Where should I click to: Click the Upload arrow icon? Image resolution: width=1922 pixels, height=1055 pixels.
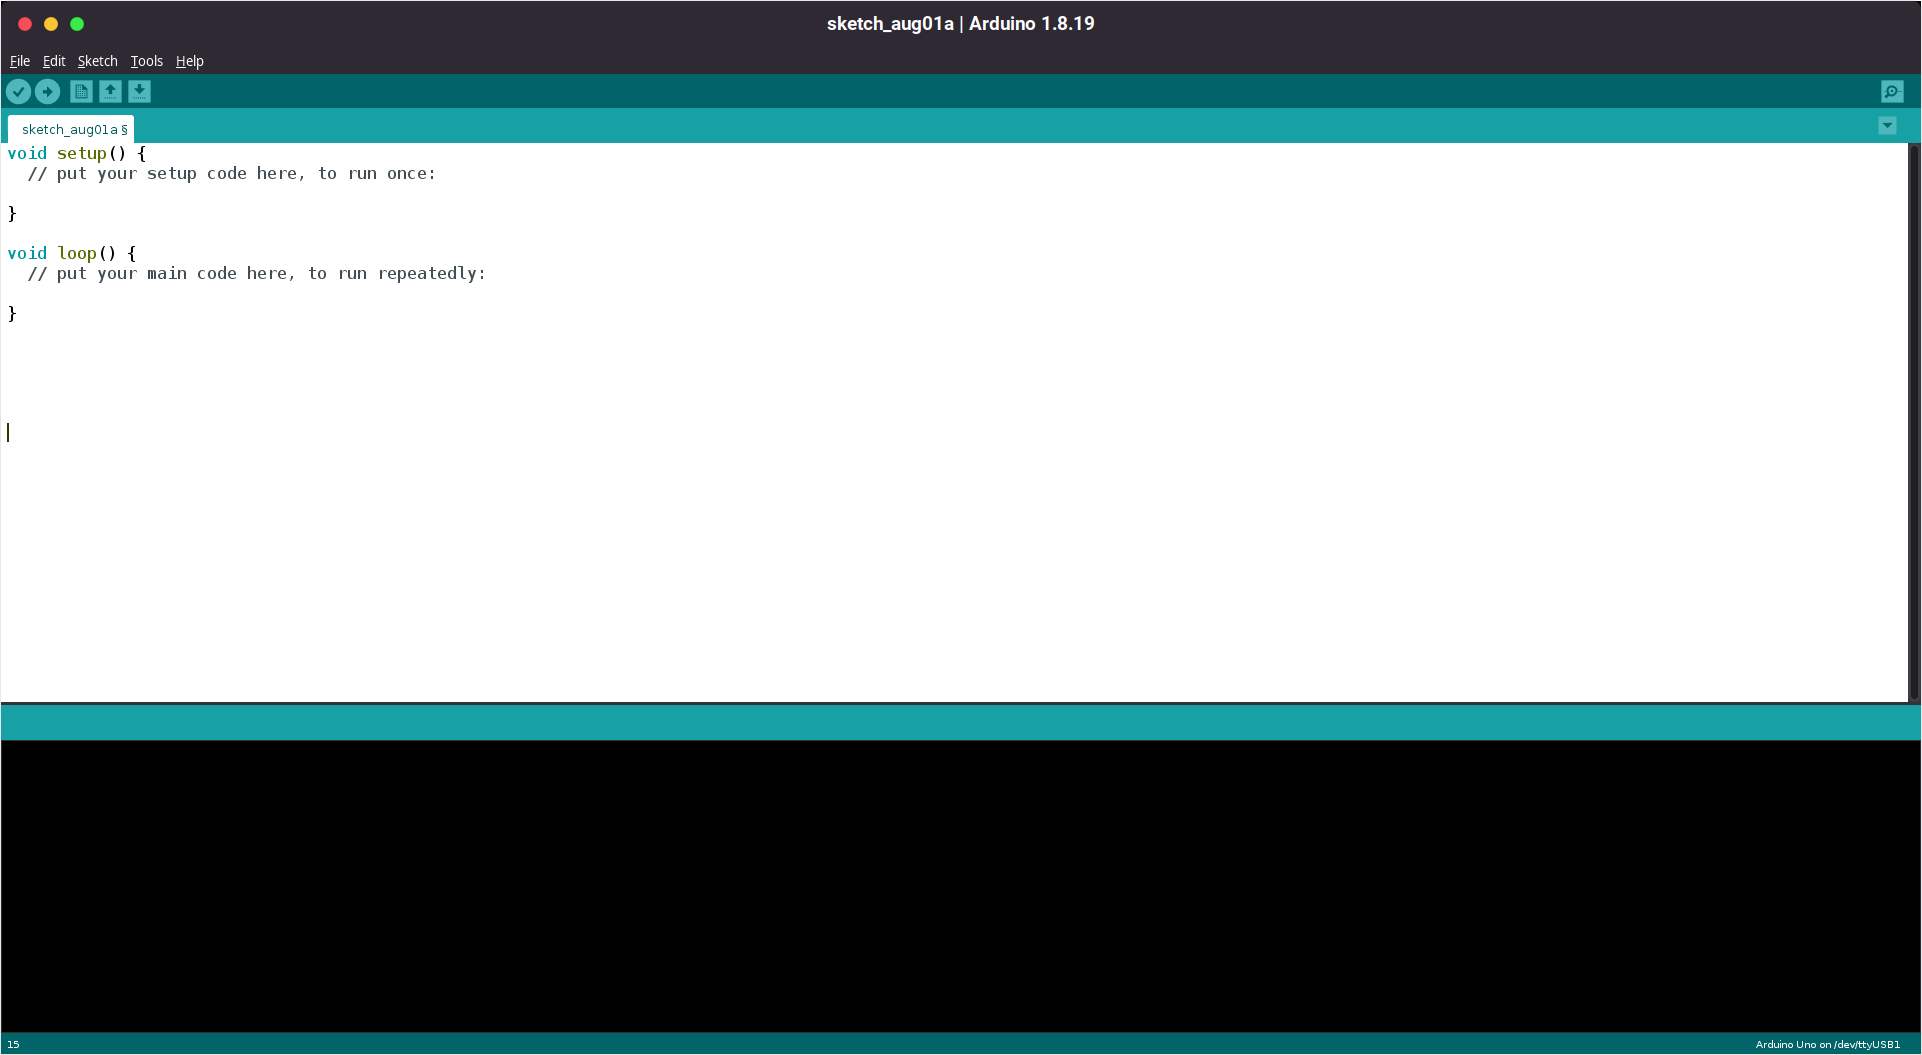(47, 92)
